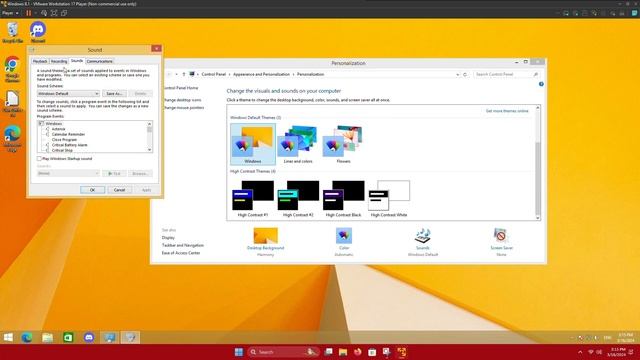Click the VMware Player pause button
This screenshot has height=360, width=640.
(29, 13)
